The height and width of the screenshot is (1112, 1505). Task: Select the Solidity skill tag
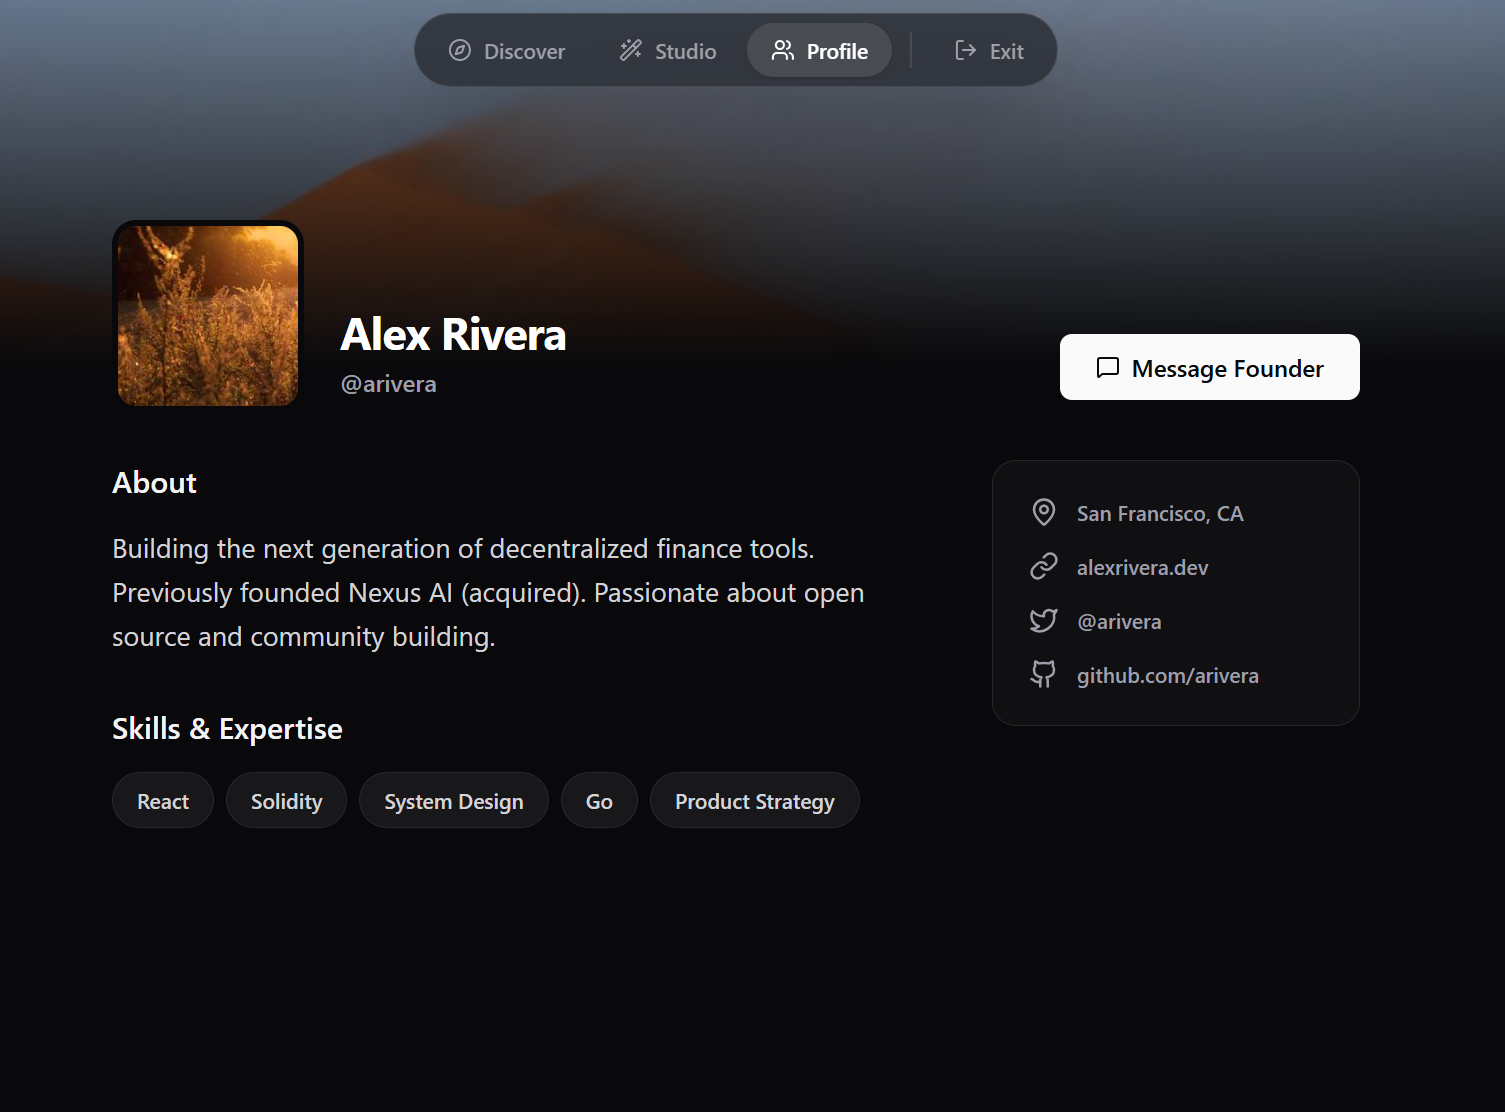[x=286, y=801]
